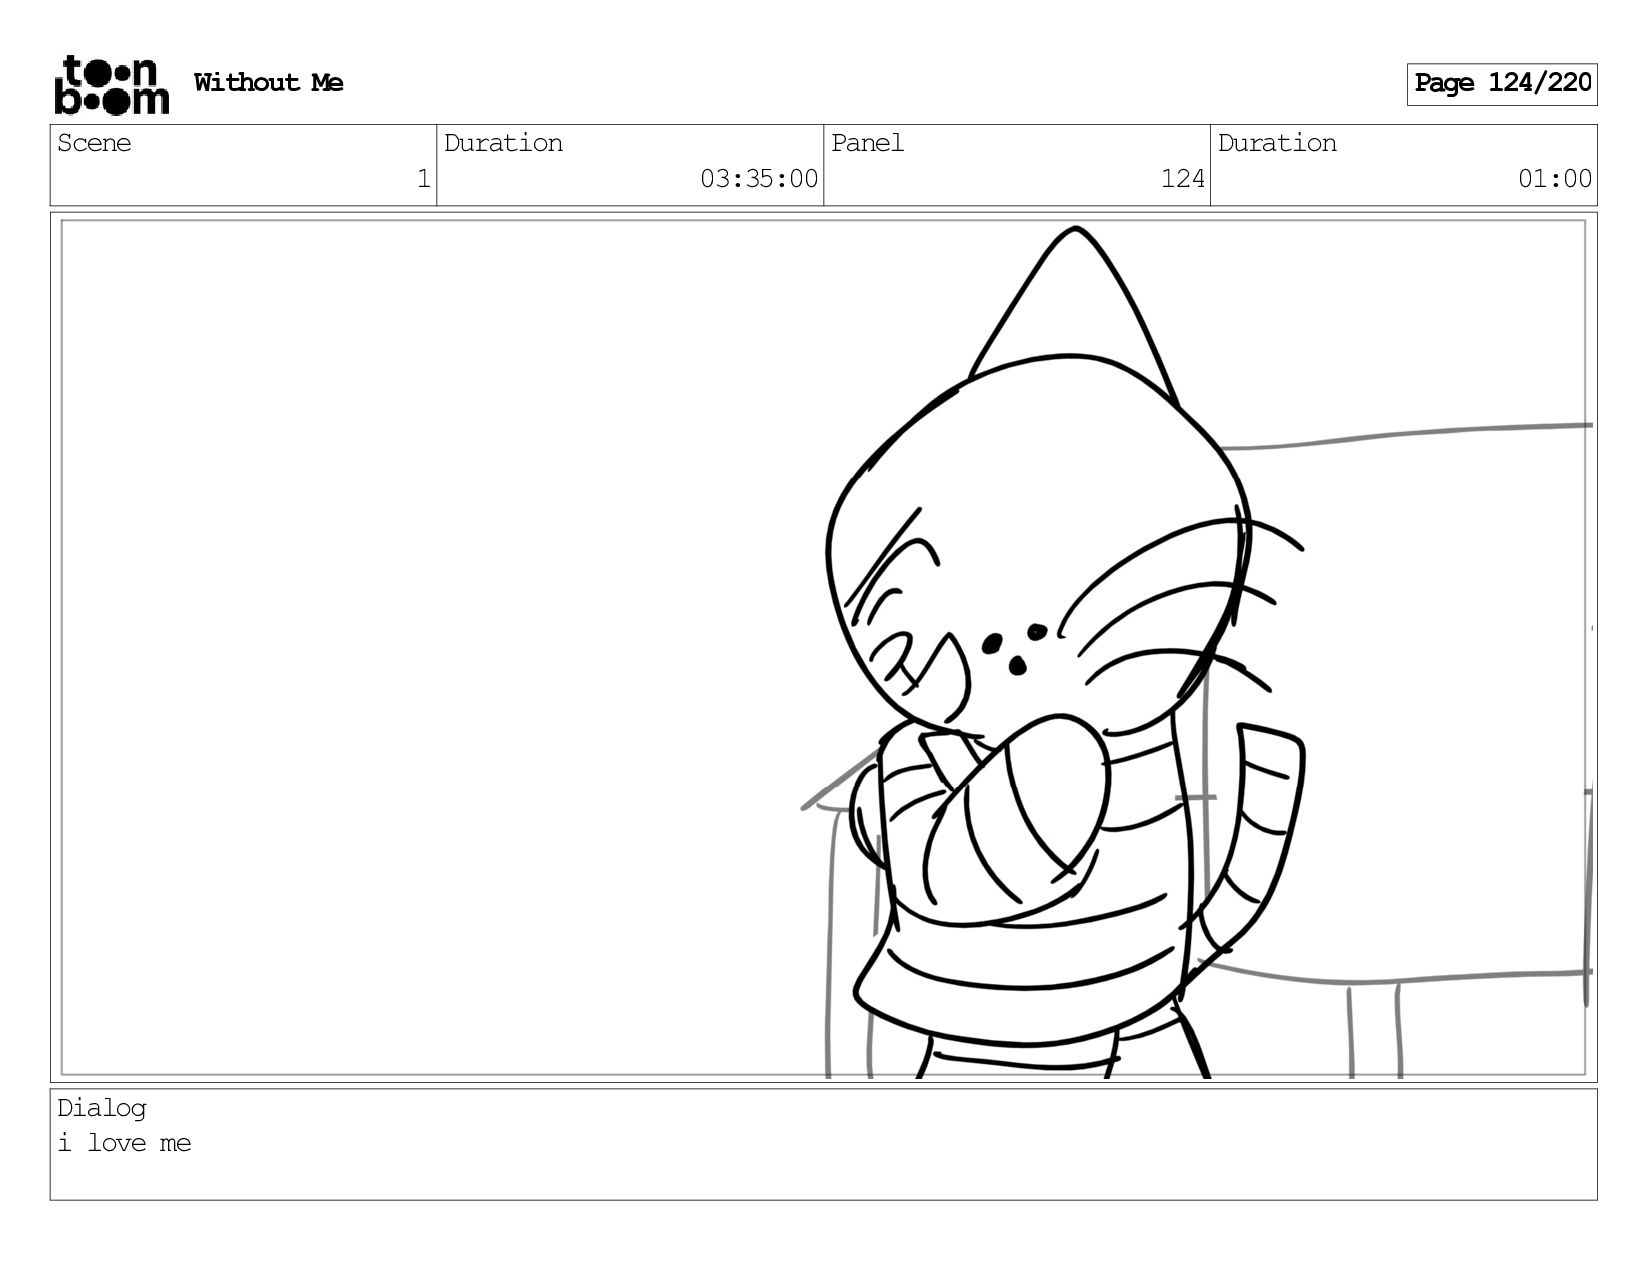Select panel duration value 01:00
The width and height of the screenshot is (1650, 1275).
(x=1555, y=179)
